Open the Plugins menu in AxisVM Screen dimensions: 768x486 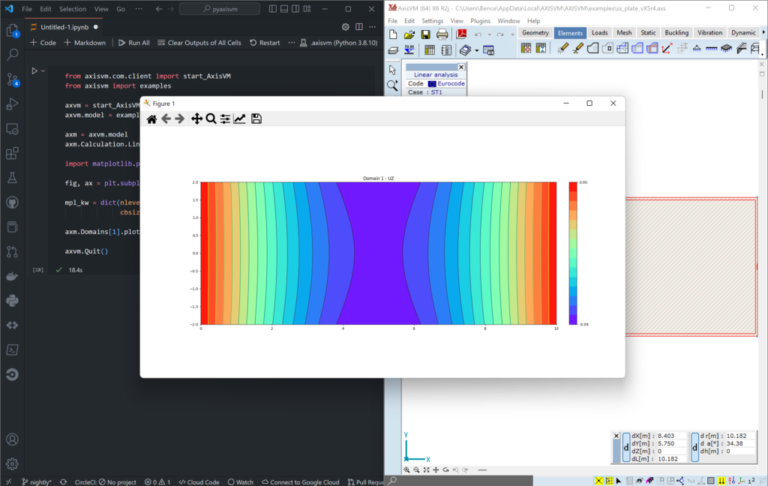click(x=480, y=20)
